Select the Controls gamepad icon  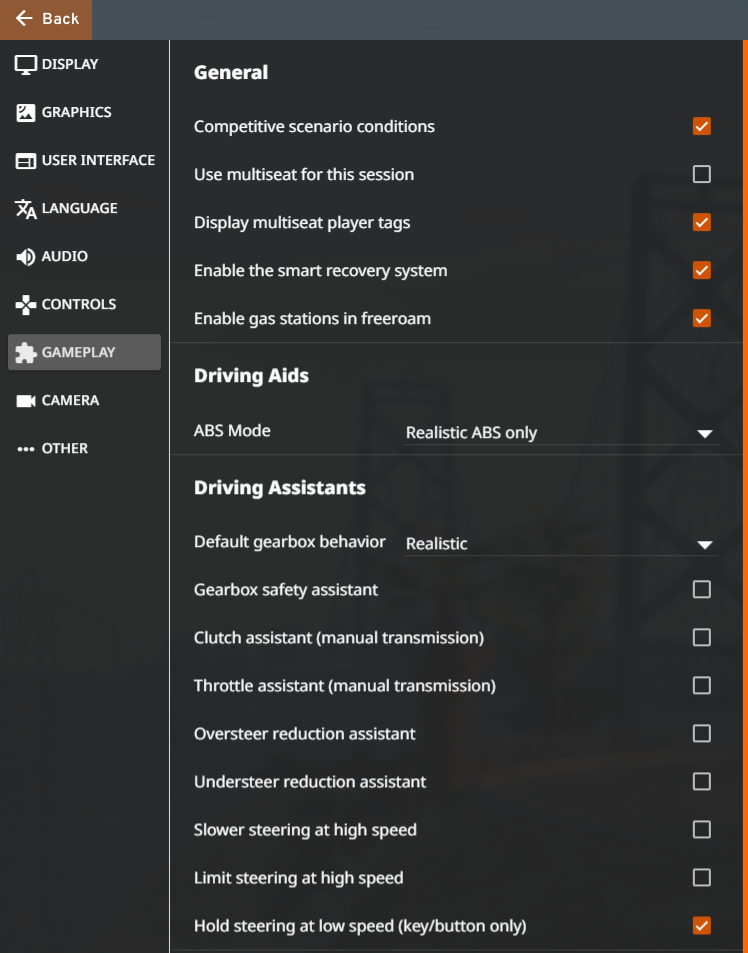pos(26,304)
